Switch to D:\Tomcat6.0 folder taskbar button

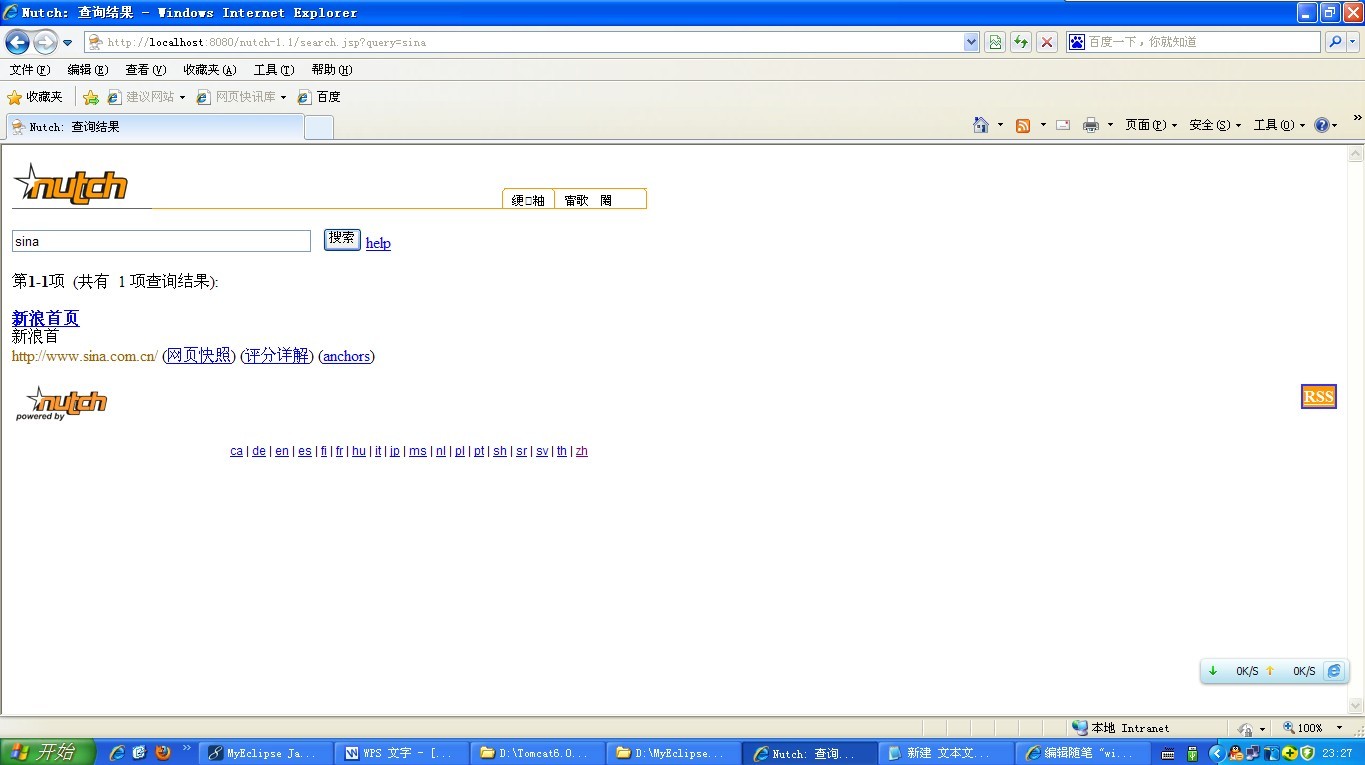pos(538,753)
